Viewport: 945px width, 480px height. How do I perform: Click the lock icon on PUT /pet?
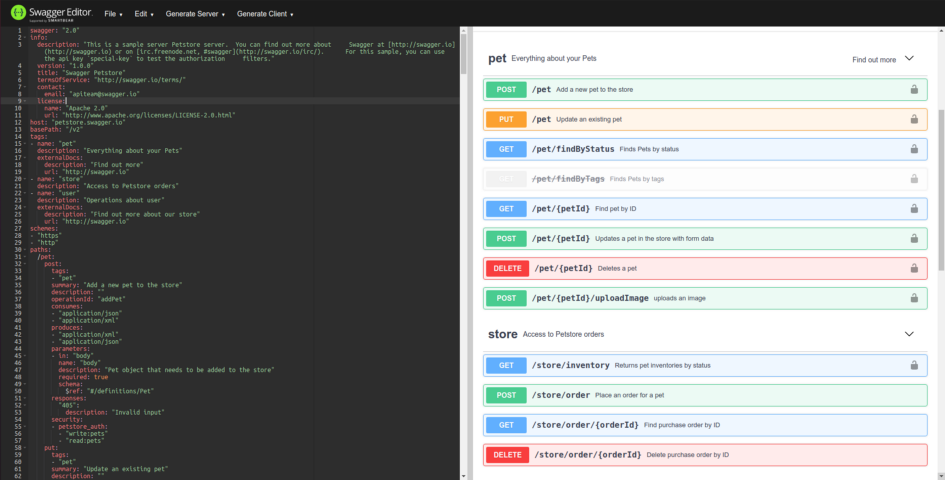tap(914, 119)
